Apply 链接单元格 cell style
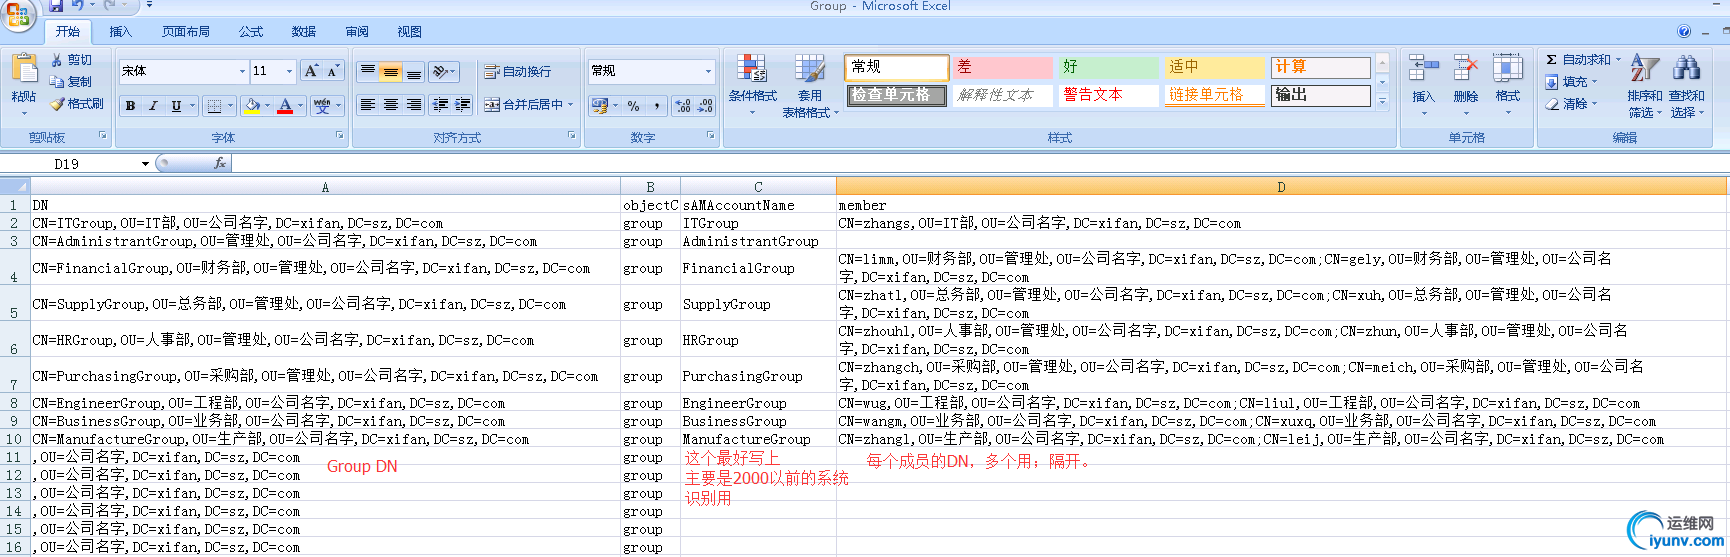This screenshot has height=557, width=1730. coord(1214,95)
